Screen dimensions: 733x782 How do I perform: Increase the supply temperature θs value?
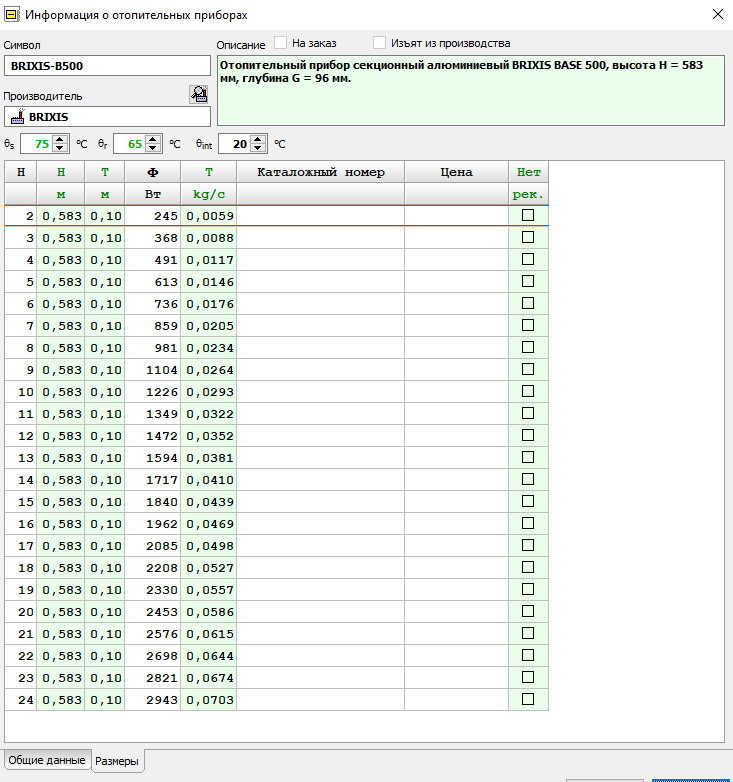60,140
